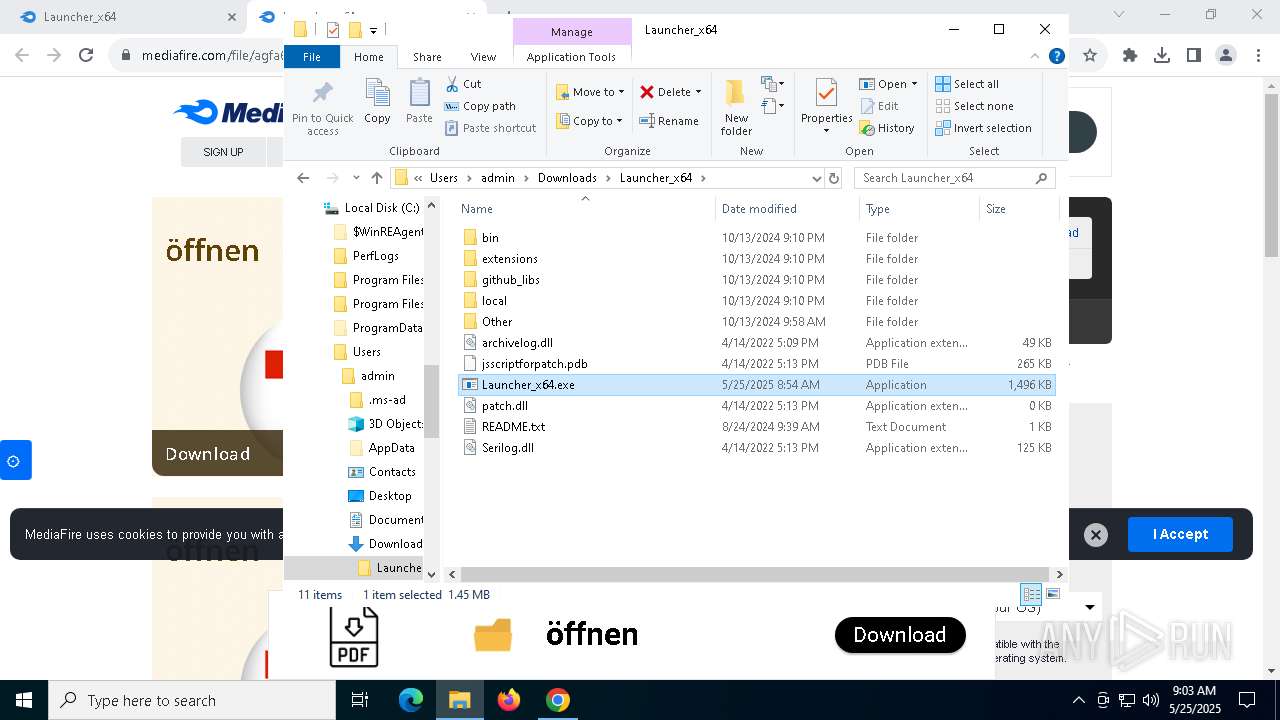
Task: Click the black Download button
Action: [x=900, y=635]
